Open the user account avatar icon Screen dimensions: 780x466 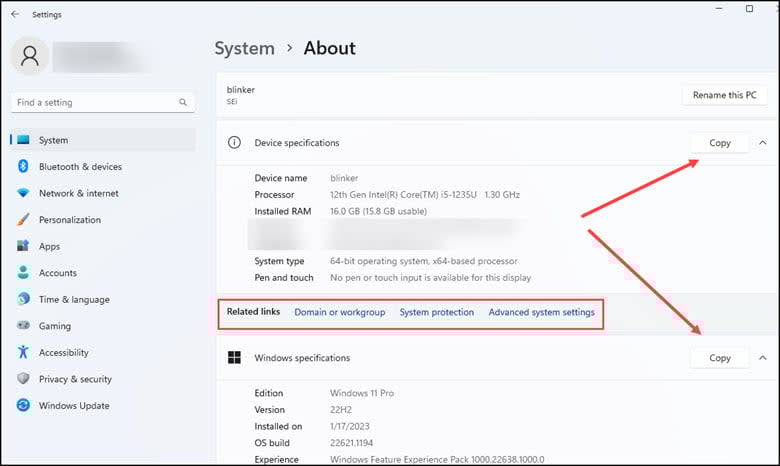point(30,56)
